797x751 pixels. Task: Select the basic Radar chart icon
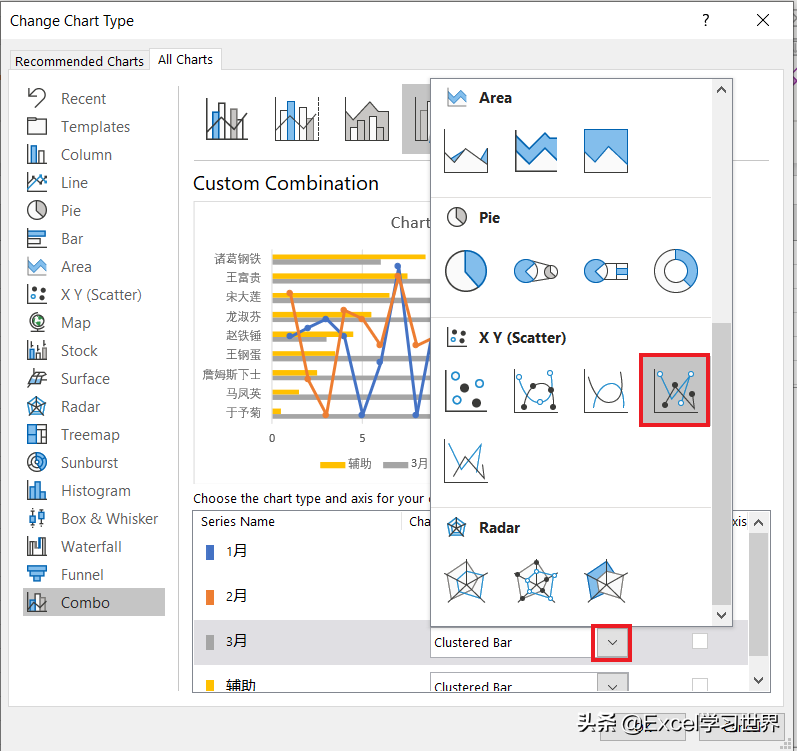466,581
